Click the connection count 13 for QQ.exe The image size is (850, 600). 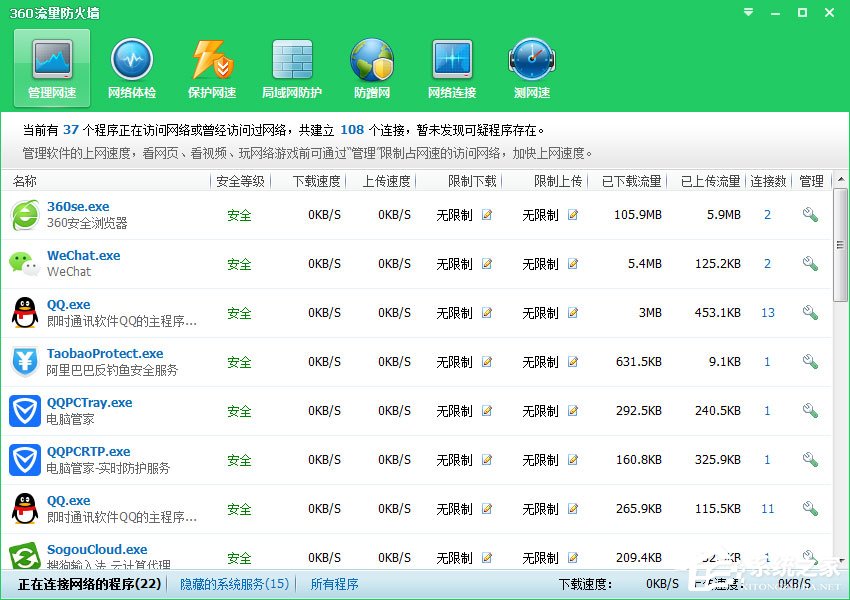(x=767, y=313)
